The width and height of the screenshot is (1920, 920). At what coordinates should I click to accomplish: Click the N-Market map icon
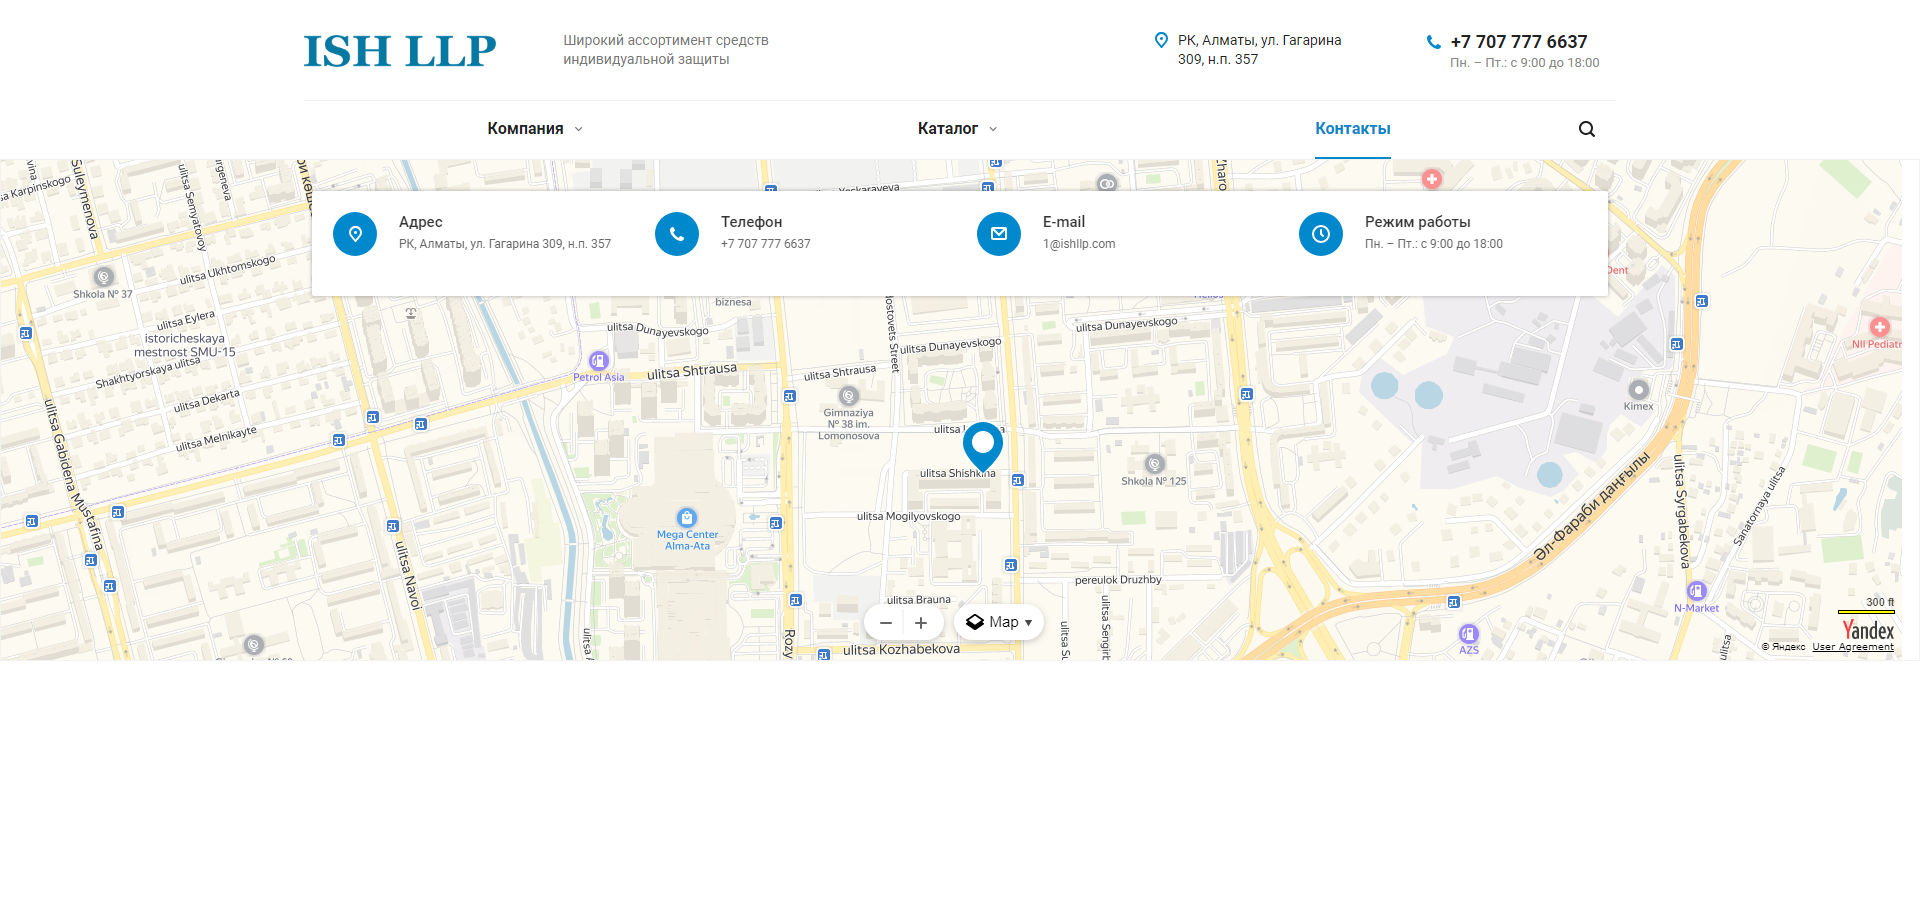[x=1697, y=591]
